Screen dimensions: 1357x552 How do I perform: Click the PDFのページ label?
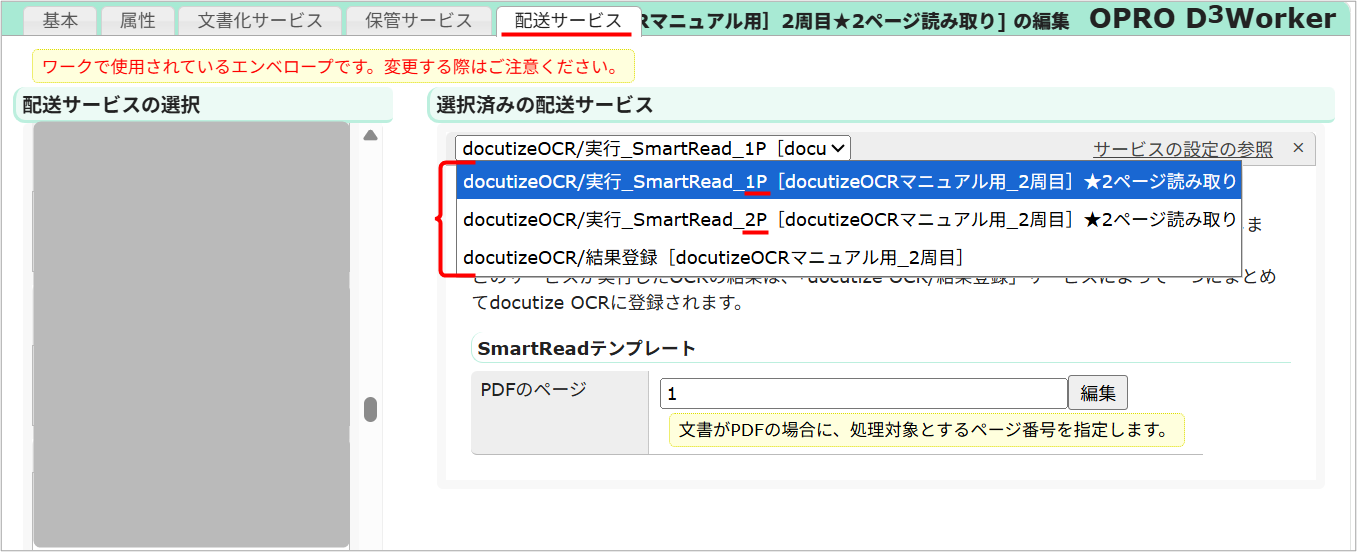pyautogui.click(x=533, y=390)
